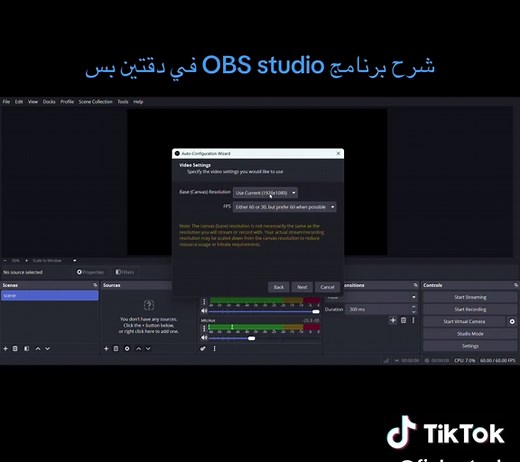Zoom in the preview with plus icon
The width and height of the screenshot is (520, 462).
[26, 260]
